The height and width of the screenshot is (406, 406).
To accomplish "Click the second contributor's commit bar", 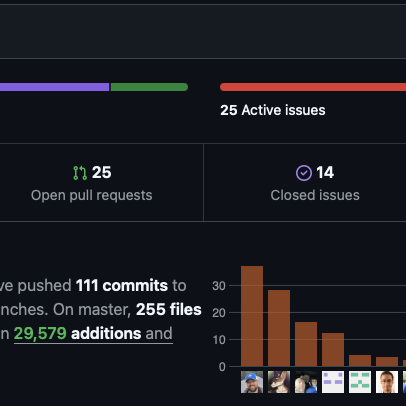I will [279, 328].
